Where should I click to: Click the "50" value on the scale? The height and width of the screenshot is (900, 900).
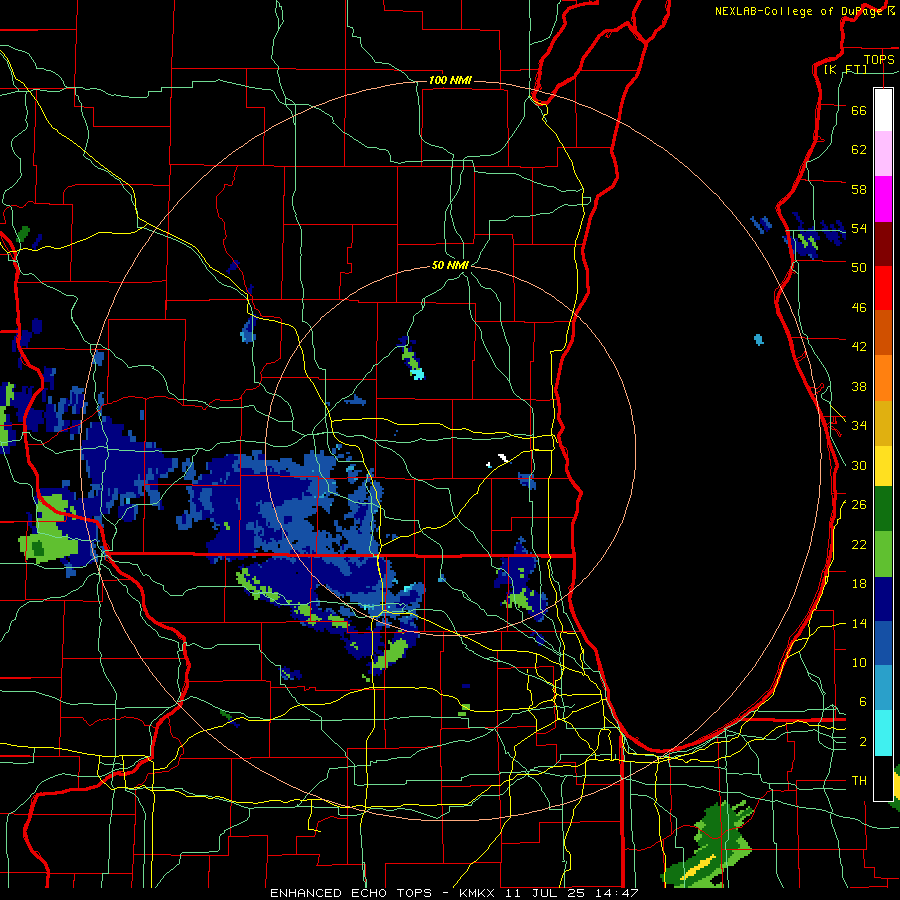click(859, 267)
